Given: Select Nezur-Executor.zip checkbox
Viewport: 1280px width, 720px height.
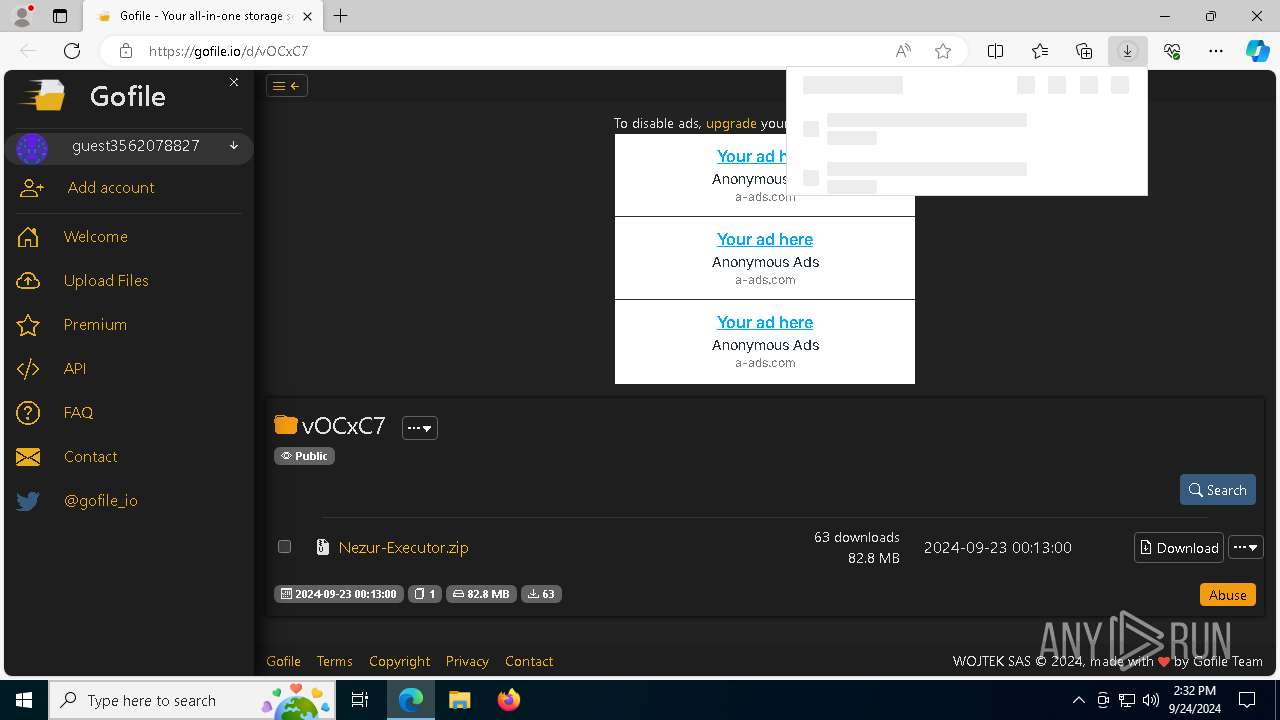Looking at the screenshot, I should (x=284, y=547).
